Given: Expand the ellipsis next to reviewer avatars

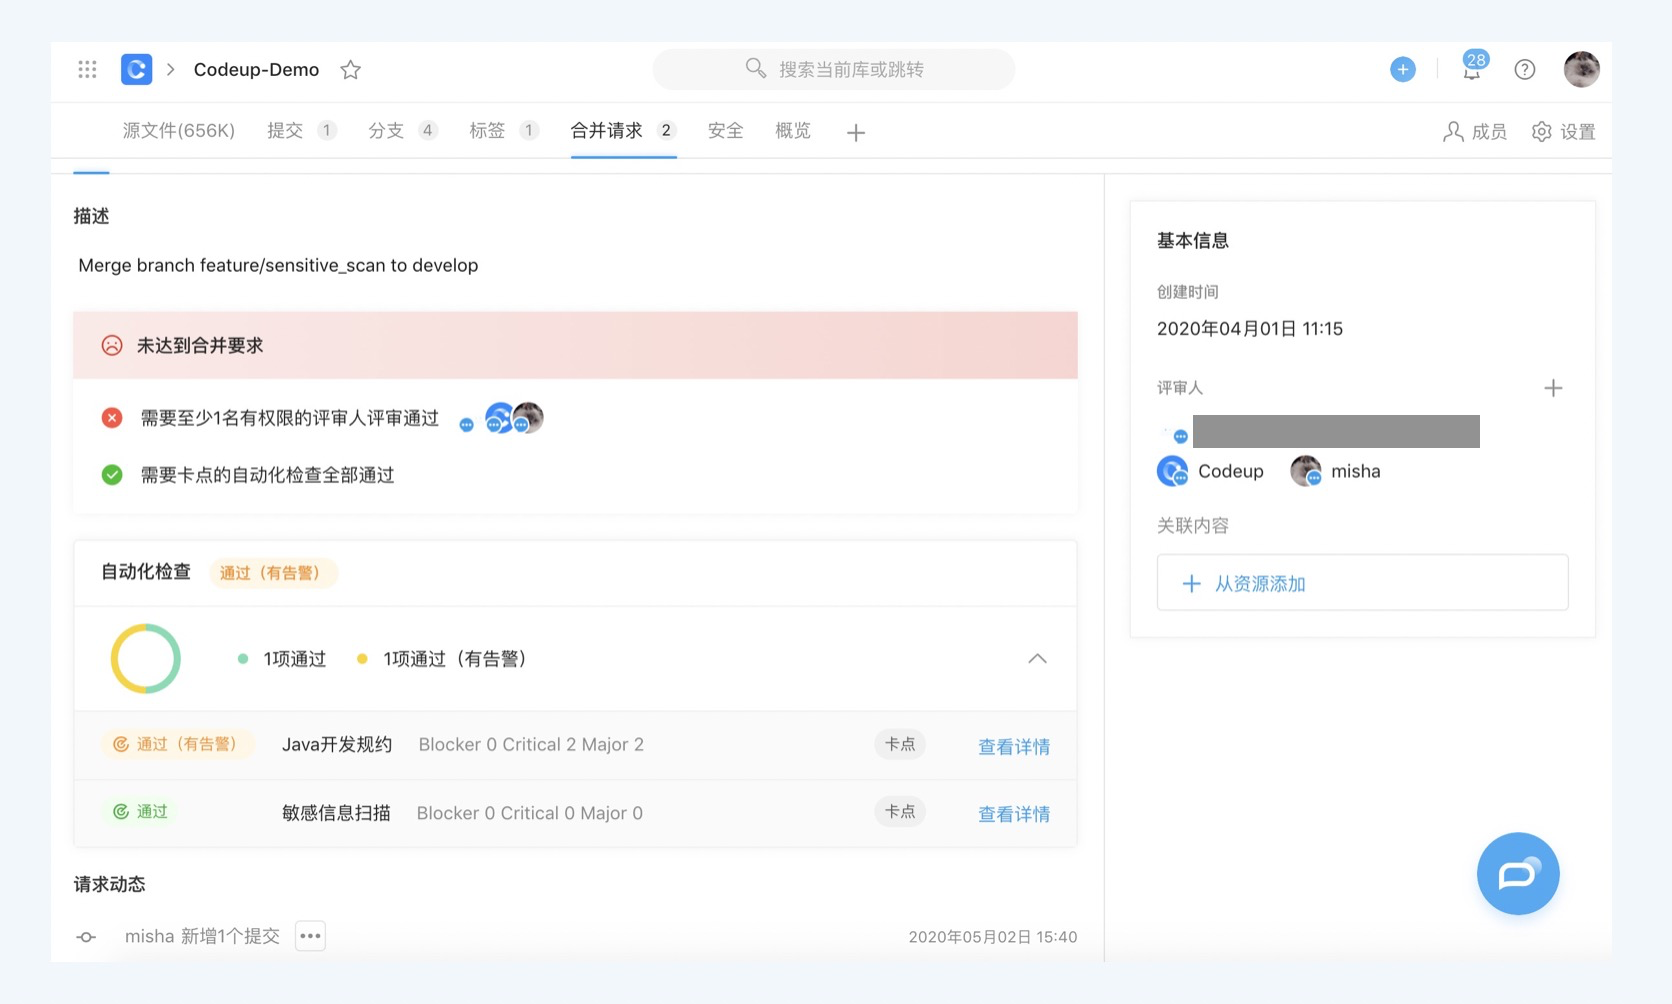Looking at the screenshot, I should [x=465, y=424].
